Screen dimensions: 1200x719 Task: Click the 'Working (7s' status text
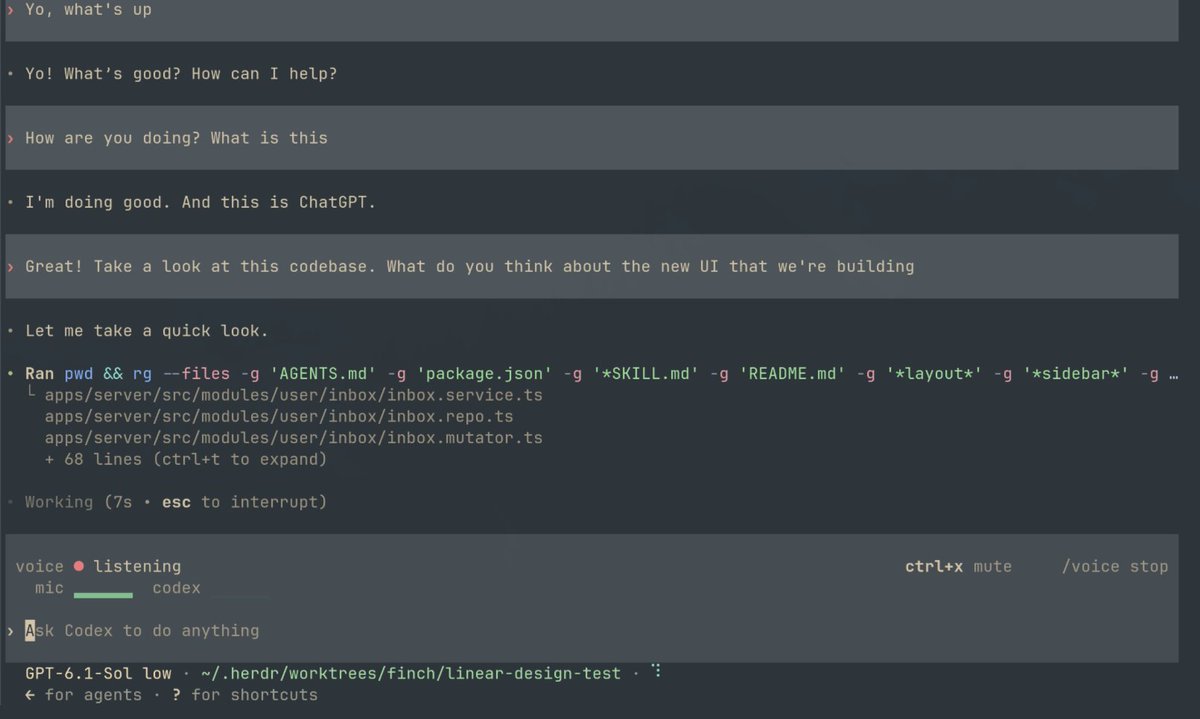(x=78, y=502)
